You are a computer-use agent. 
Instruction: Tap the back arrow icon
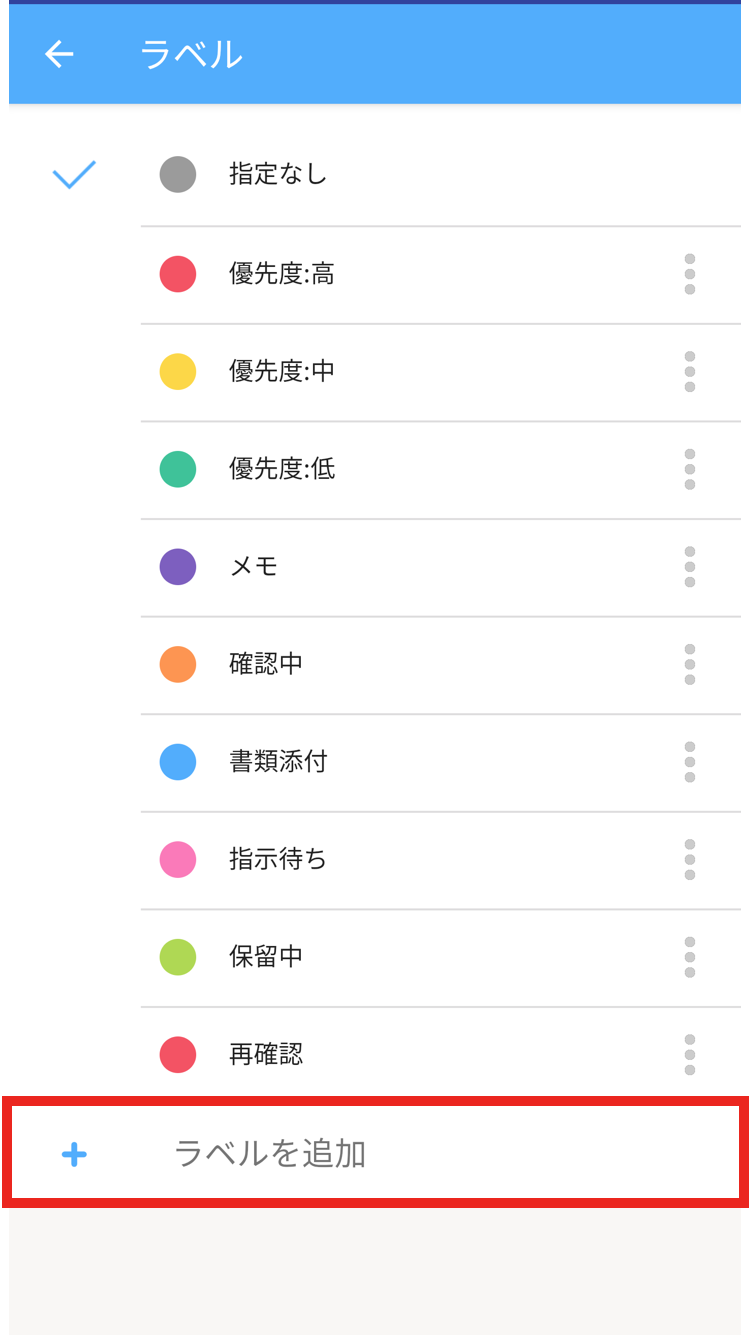click(60, 54)
